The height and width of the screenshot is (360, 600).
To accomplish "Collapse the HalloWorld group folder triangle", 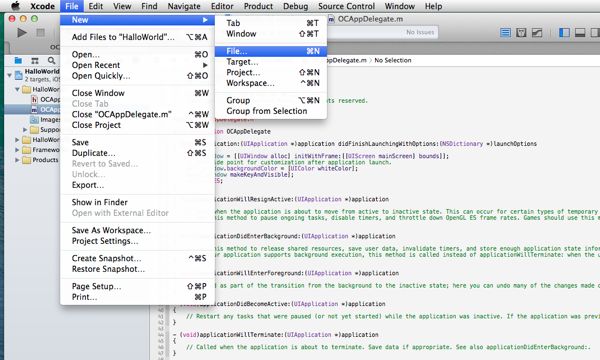I will pyautogui.click(x=17, y=89).
